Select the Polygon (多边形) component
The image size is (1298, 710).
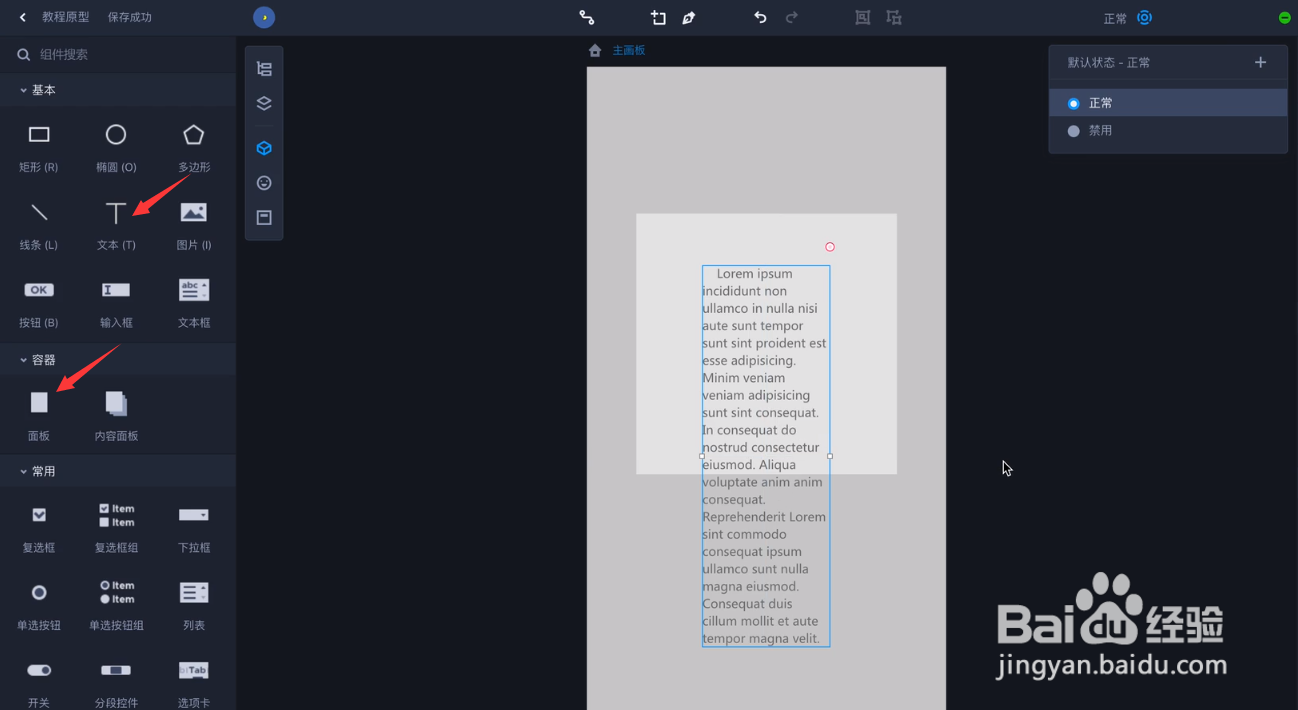coord(194,145)
